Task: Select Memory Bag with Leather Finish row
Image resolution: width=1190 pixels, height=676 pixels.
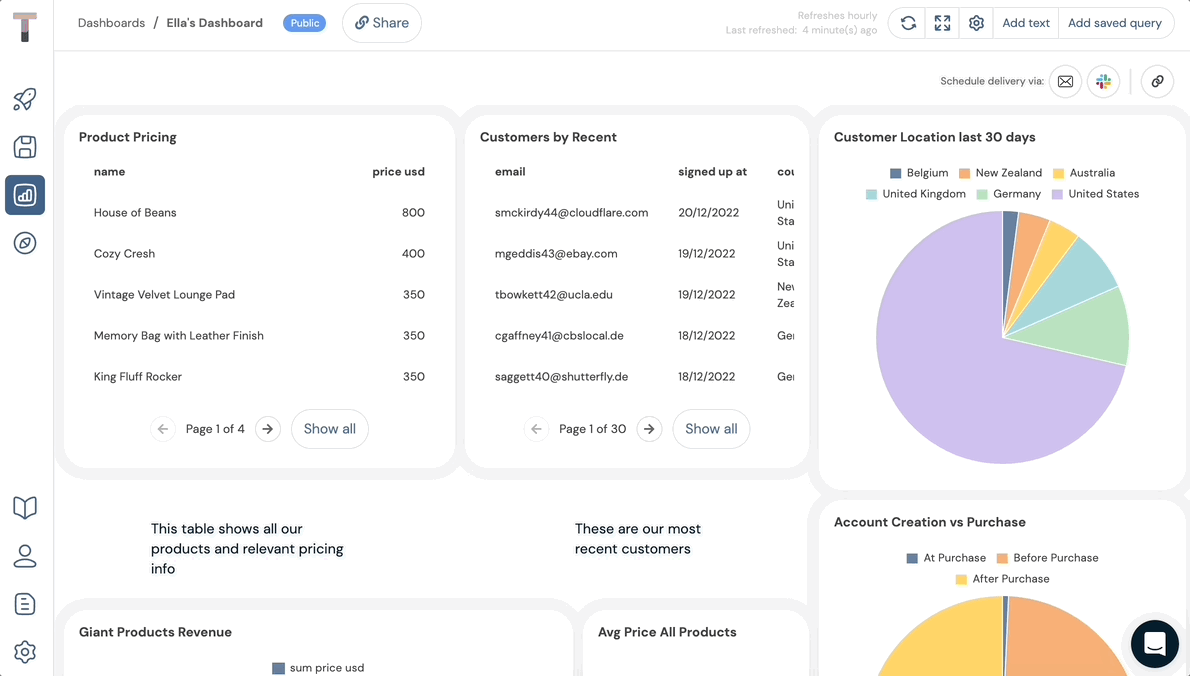Action: 259,336
